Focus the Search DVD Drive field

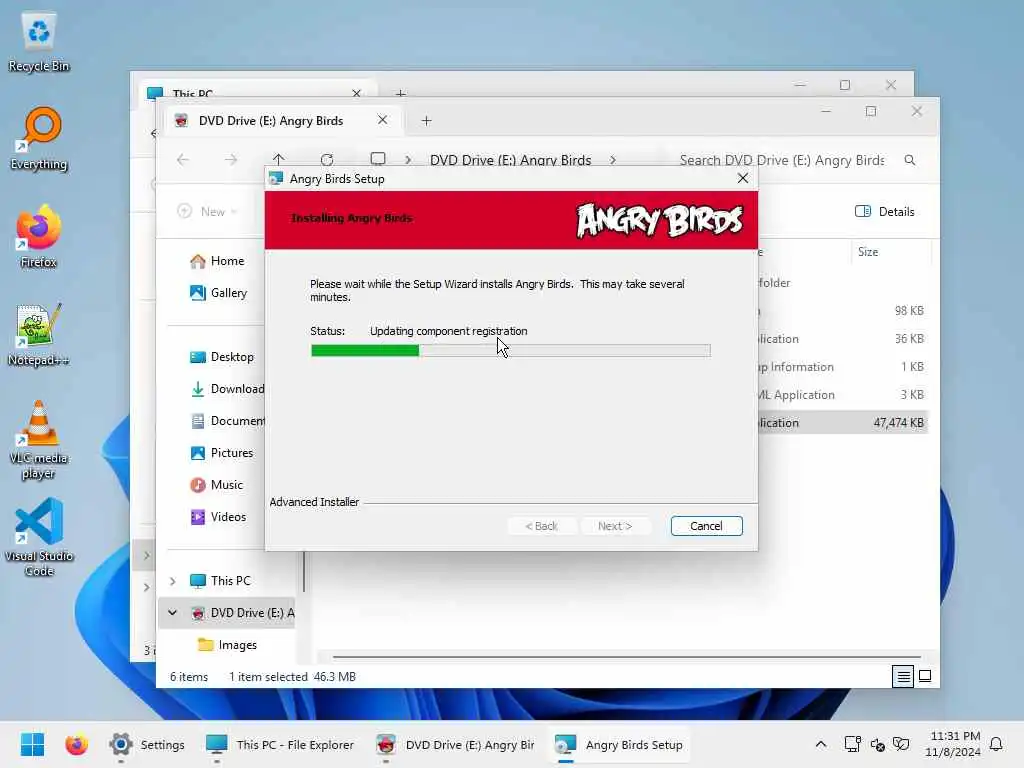[x=782, y=160]
